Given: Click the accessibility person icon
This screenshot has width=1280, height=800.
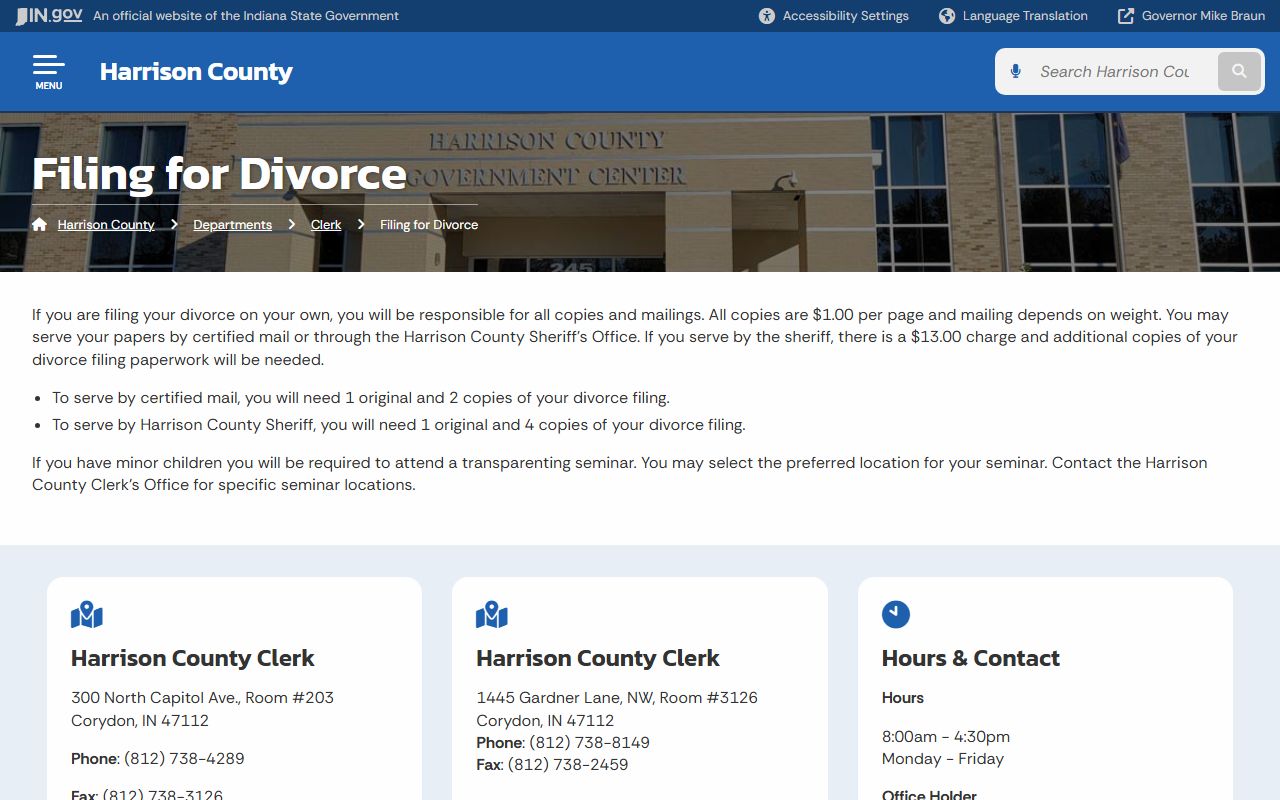Looking at the screenshot, I should (x=767, y=16).
